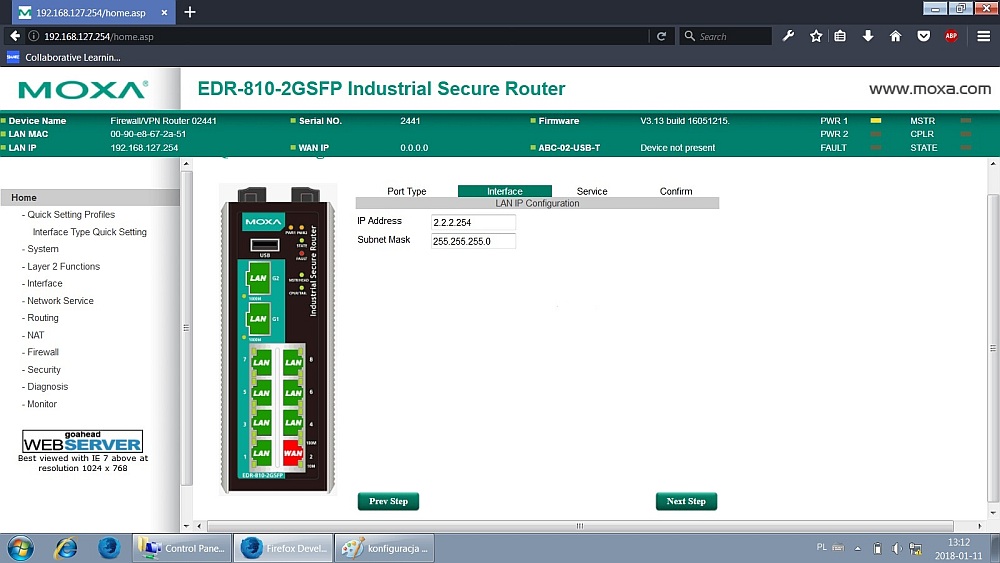Click the Next Step button

click(686, 501)
